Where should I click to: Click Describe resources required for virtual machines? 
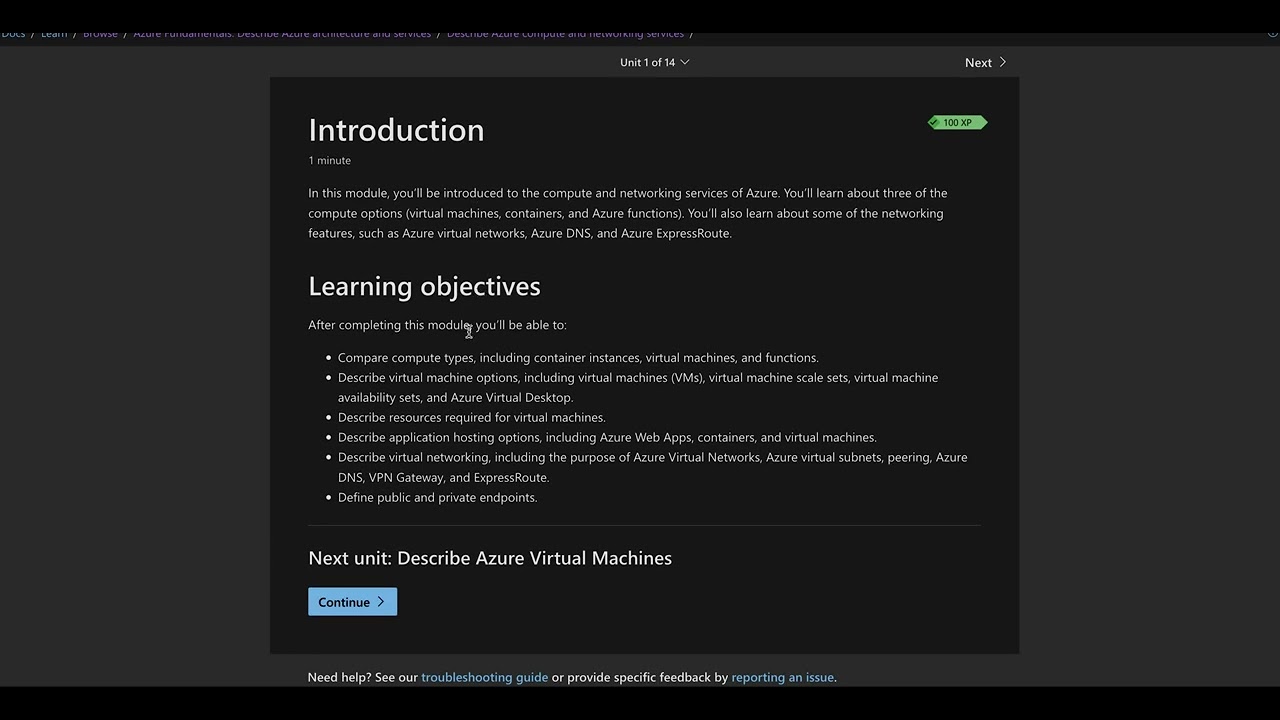click(x=472, y=417)
